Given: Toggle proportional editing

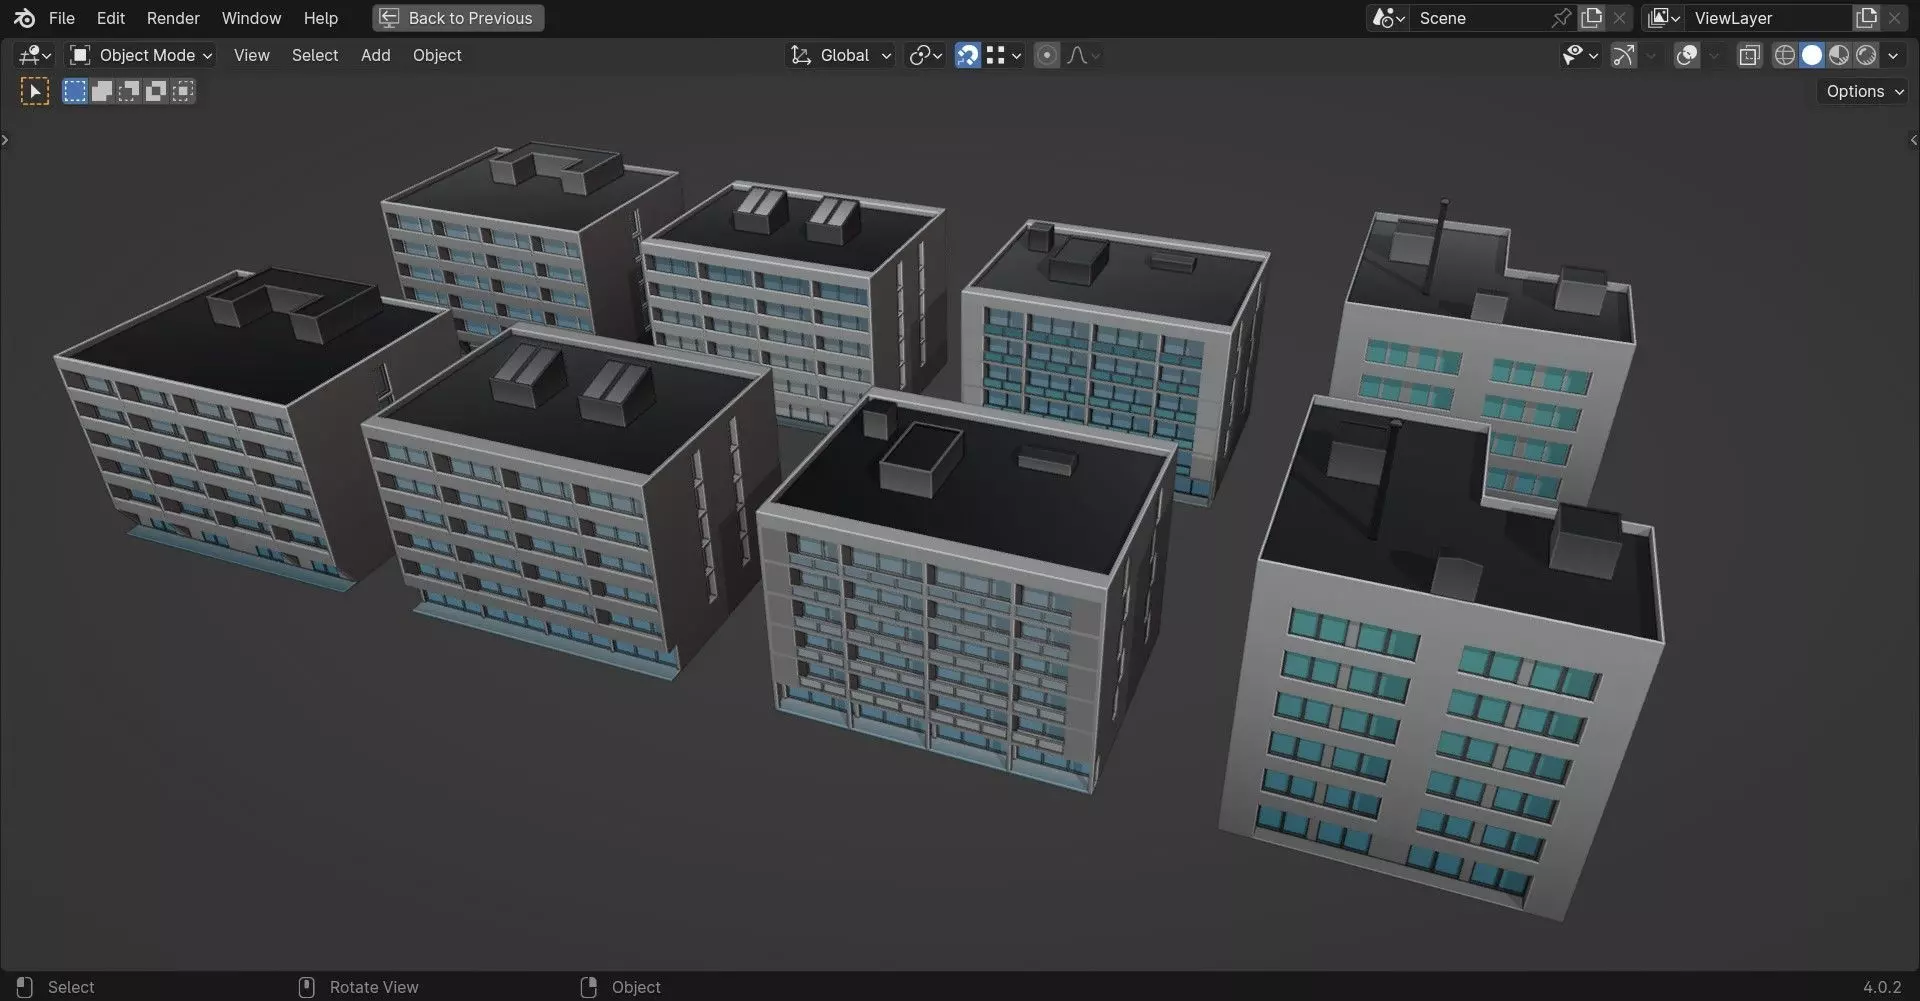Looking at the screenshot, I should click(x=1047, y=55).
